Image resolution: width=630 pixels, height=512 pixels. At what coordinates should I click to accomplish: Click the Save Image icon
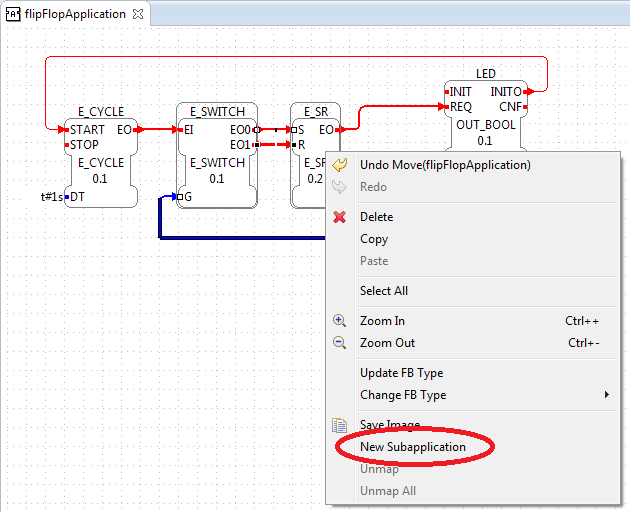tap(340, 425)
